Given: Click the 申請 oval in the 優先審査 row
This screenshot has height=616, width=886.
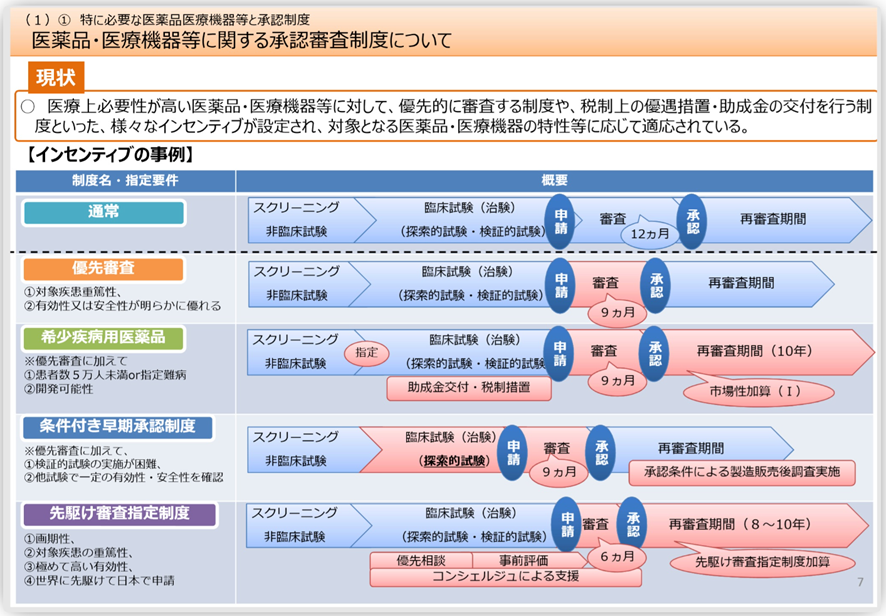Looking at the screenshot, I should 561,285.
